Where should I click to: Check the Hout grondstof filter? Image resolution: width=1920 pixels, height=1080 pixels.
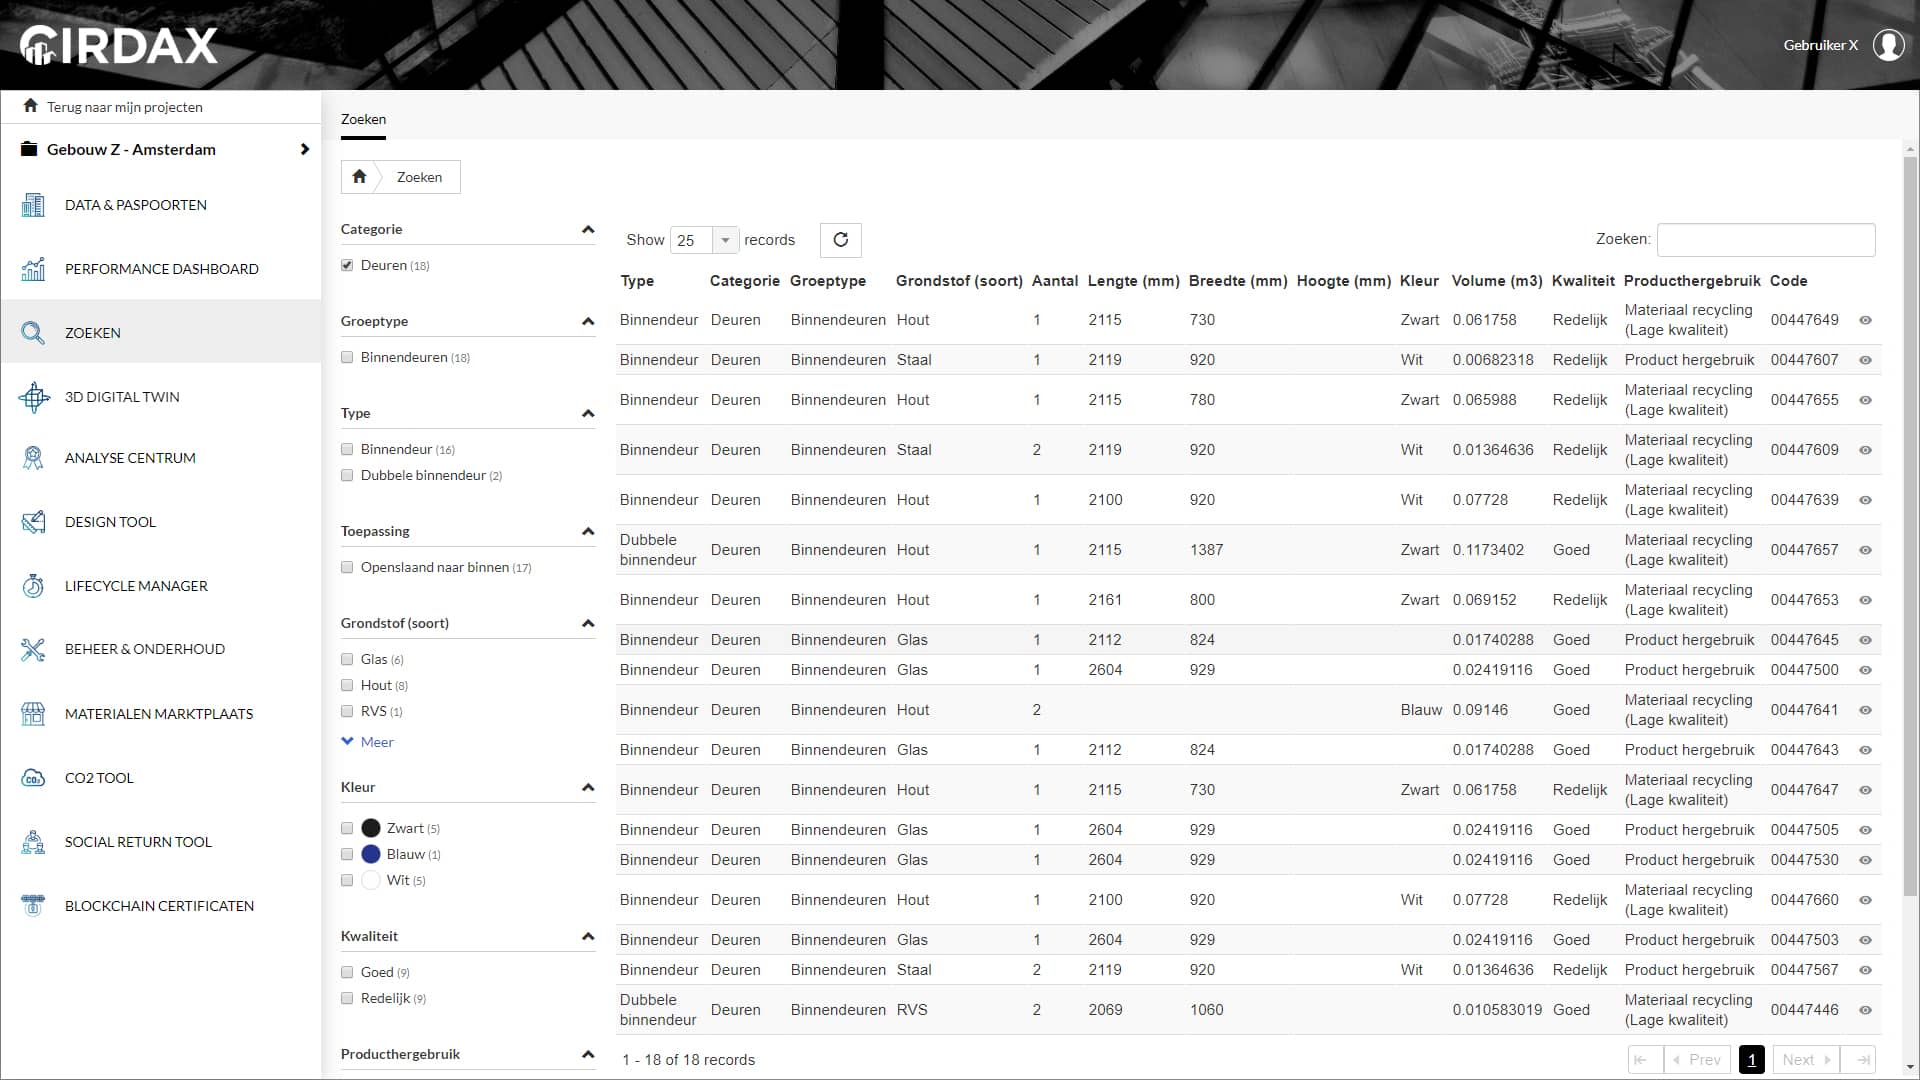click(347, 685)
